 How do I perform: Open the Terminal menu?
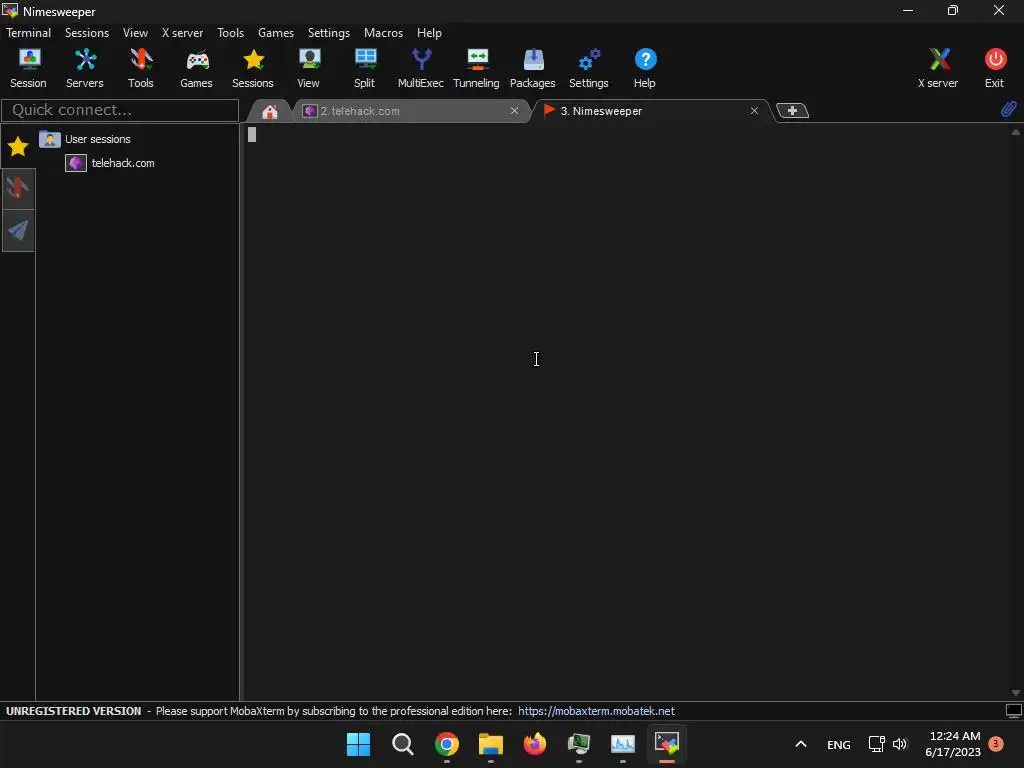click(28, 33)
